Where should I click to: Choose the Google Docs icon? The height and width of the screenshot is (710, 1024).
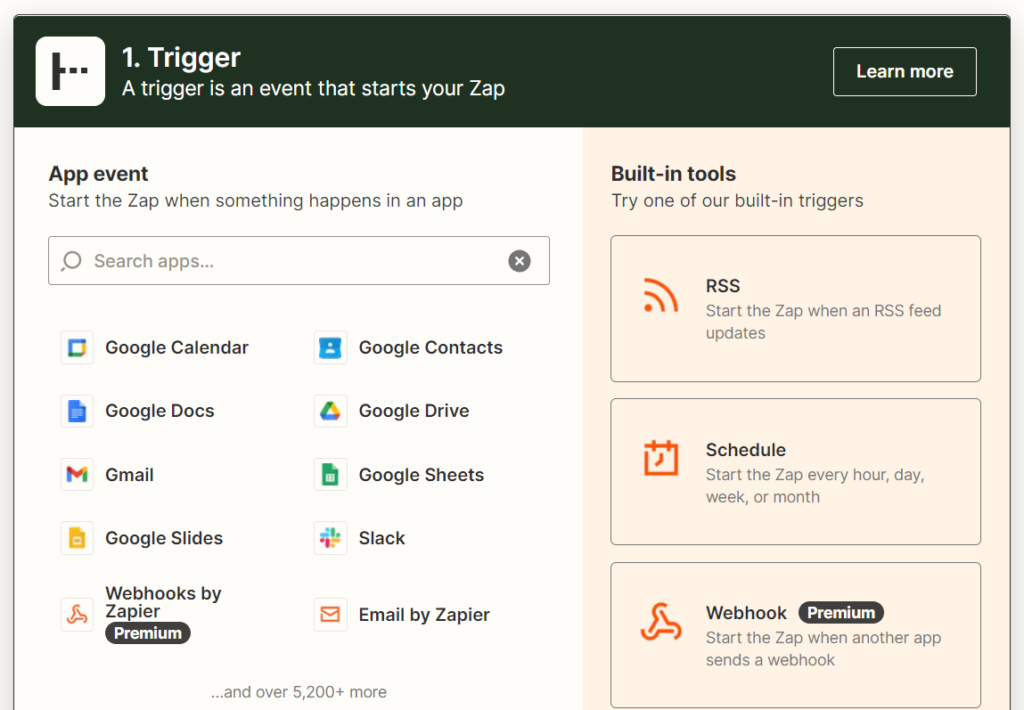[x=77, y=411]
